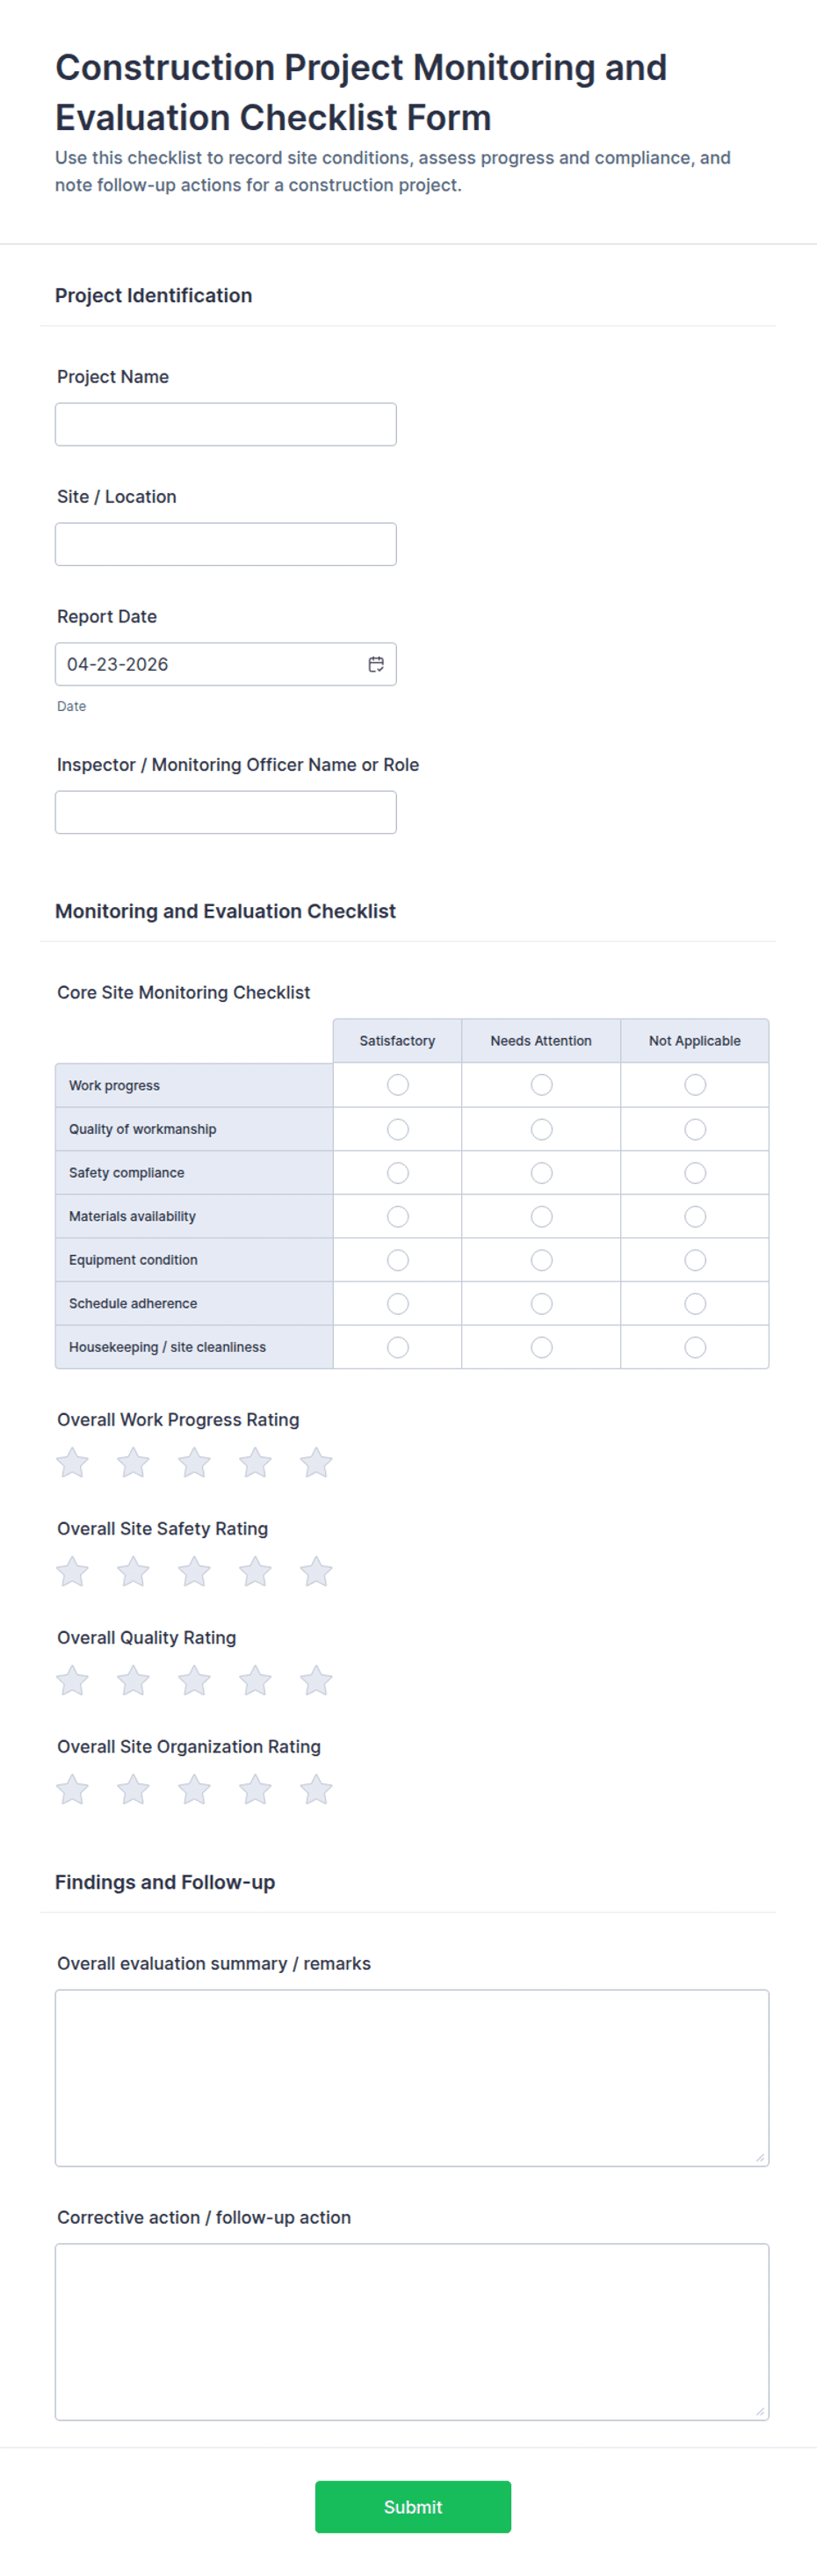The height and width of the screenshot is (2576, 817).
Task: Mark Safety compliance as Needs Attention
Action: 542,1172
